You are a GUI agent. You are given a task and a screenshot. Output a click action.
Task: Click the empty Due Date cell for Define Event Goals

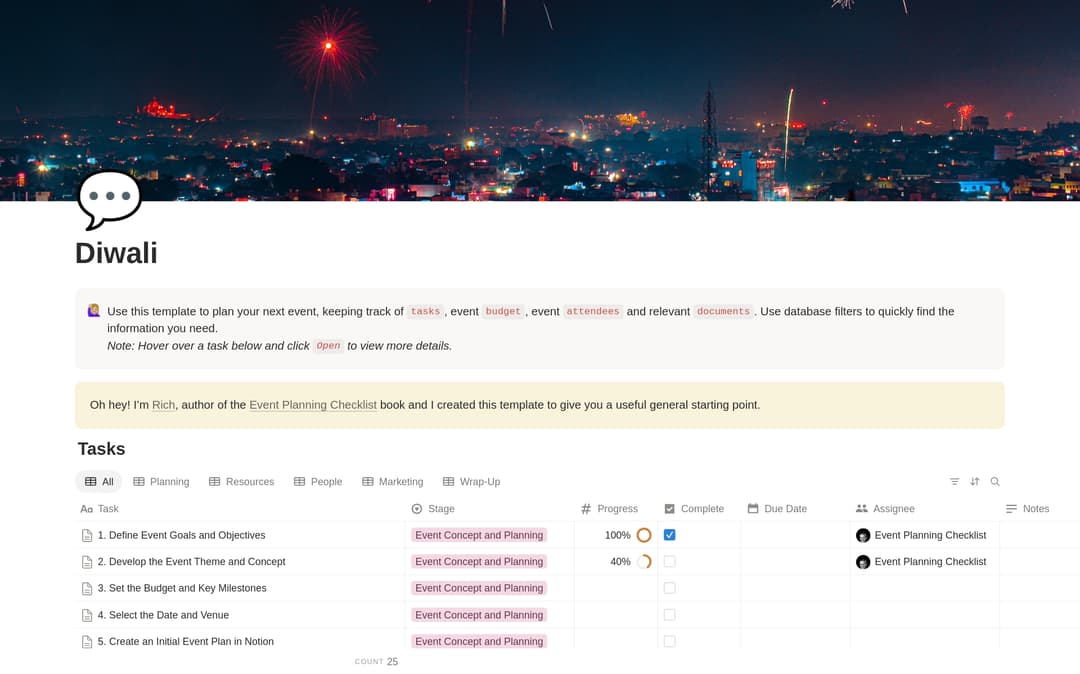[x=796, y=535]
